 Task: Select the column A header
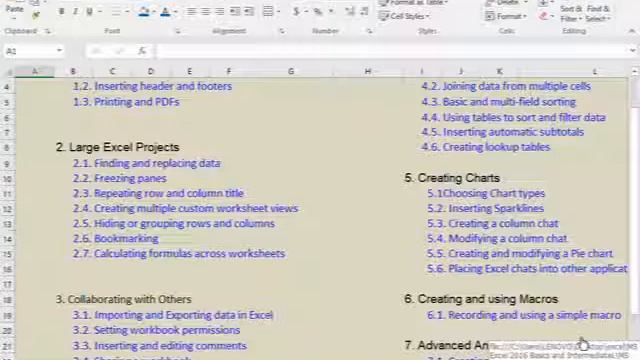pos(35,71)
